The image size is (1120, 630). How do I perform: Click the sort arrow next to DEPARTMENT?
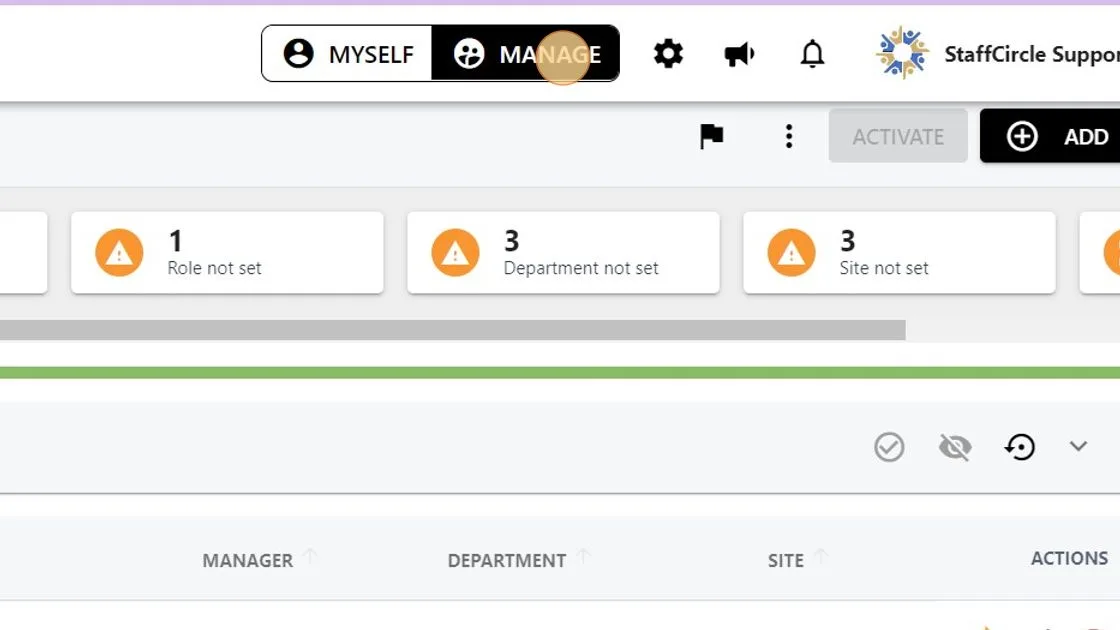point(584,556)
